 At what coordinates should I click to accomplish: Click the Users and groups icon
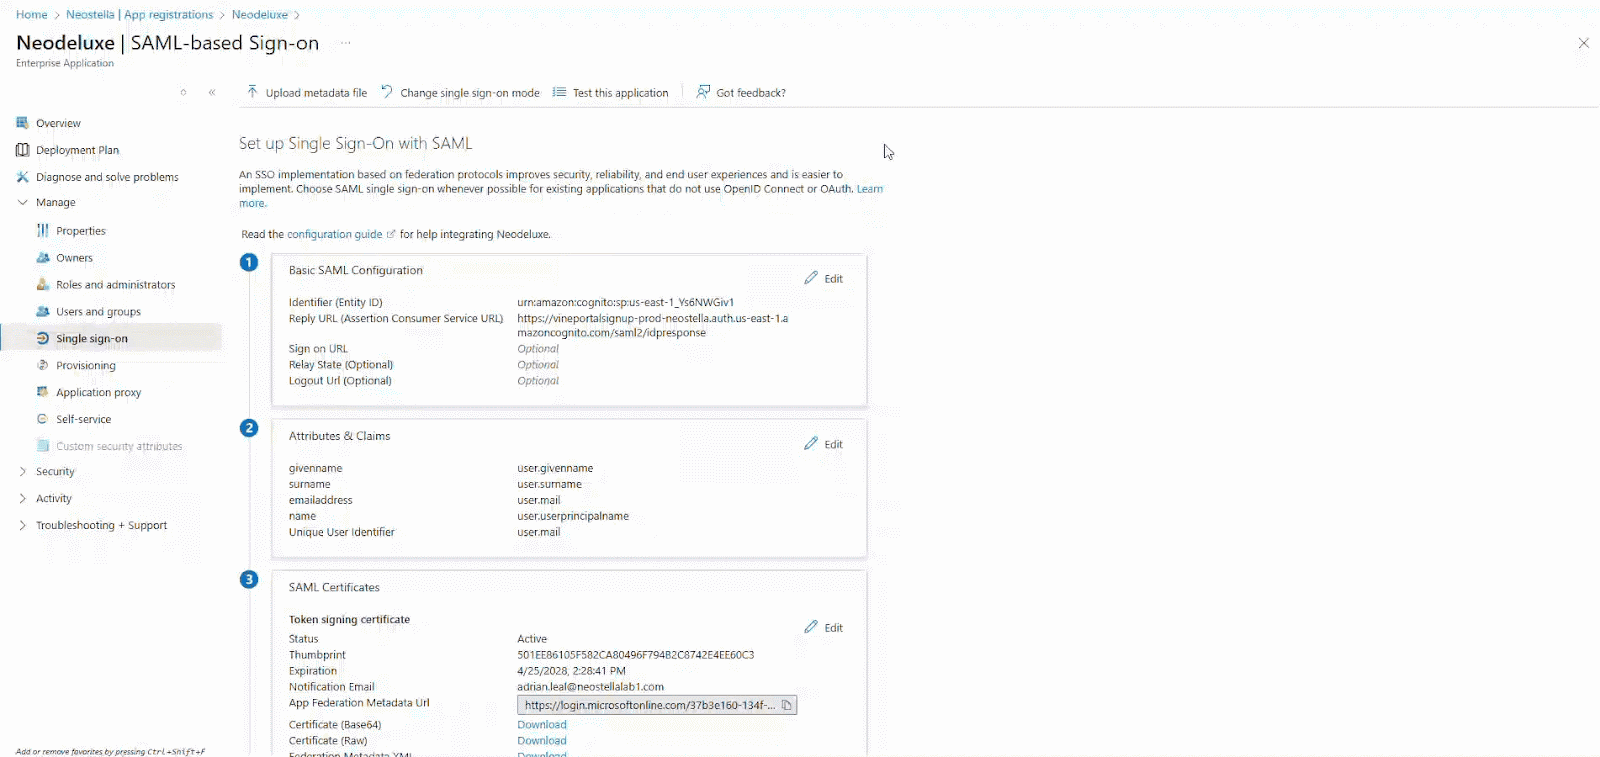[x=42, y=312]
